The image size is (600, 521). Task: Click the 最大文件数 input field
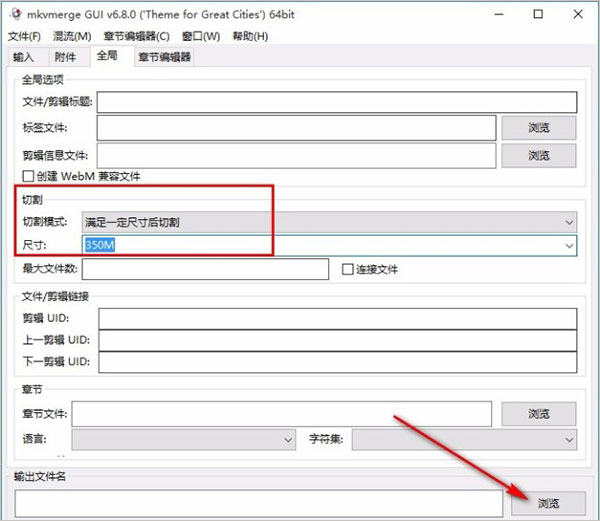tap(205, 269)
